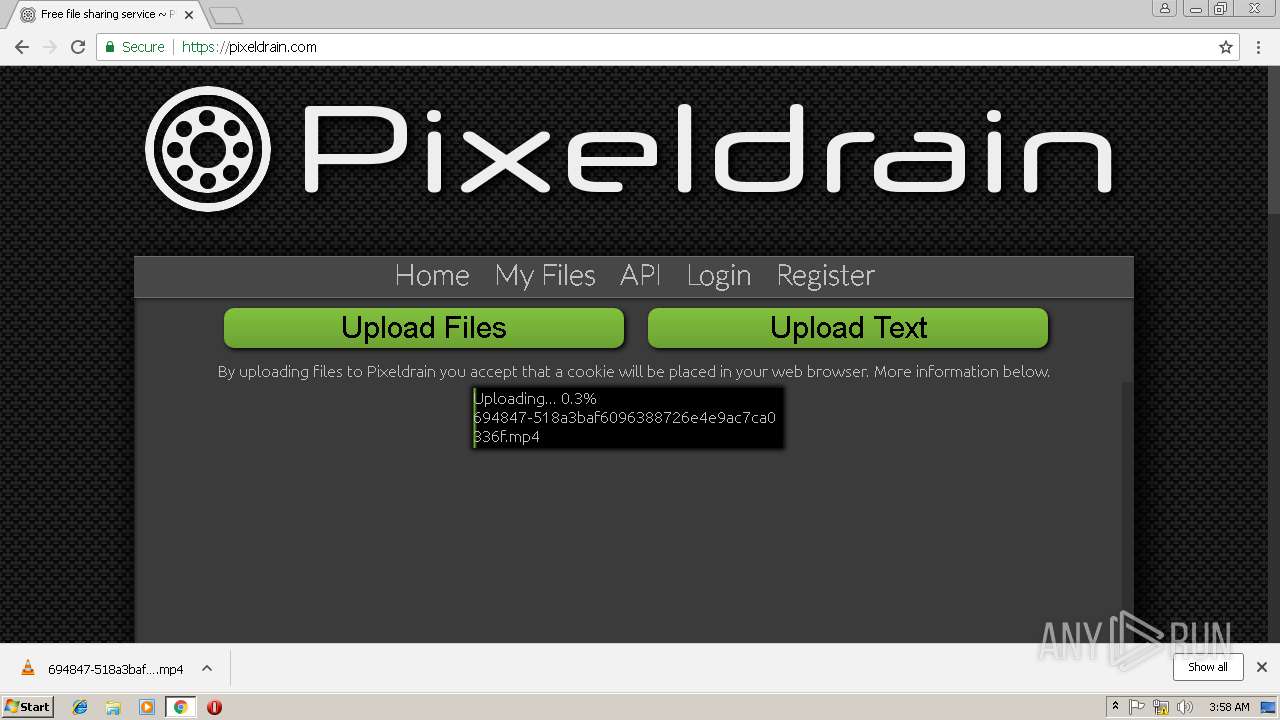
Task: Click the Chrome taskbar icon
Action: click(x=181, y=707)
